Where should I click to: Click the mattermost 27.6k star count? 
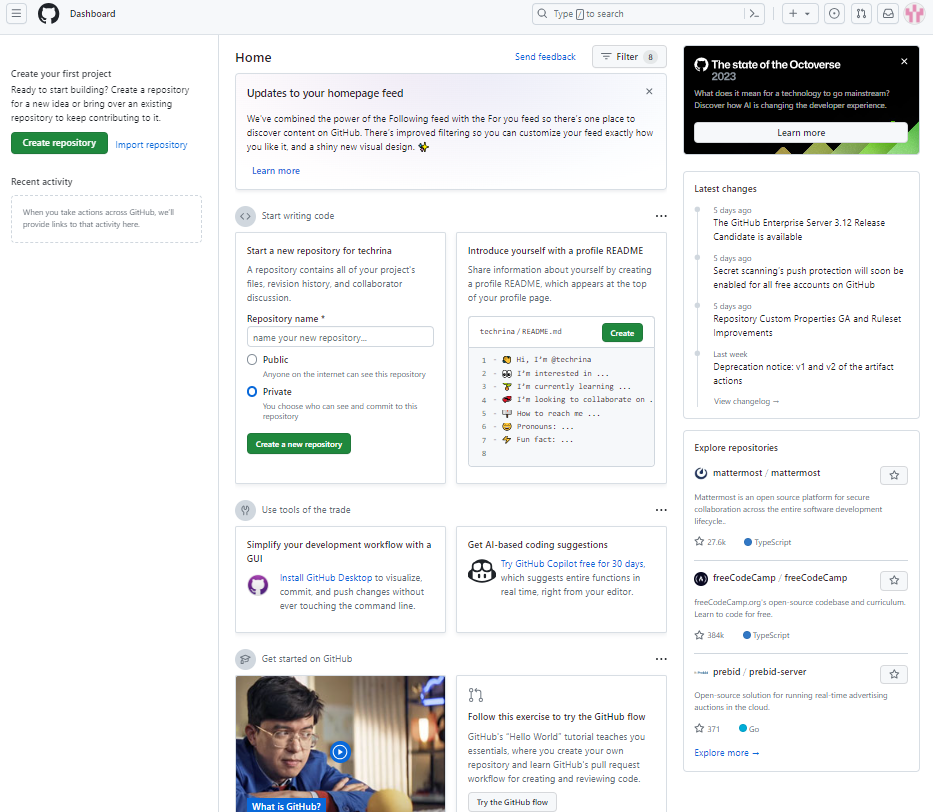click(x=710, y=542)
